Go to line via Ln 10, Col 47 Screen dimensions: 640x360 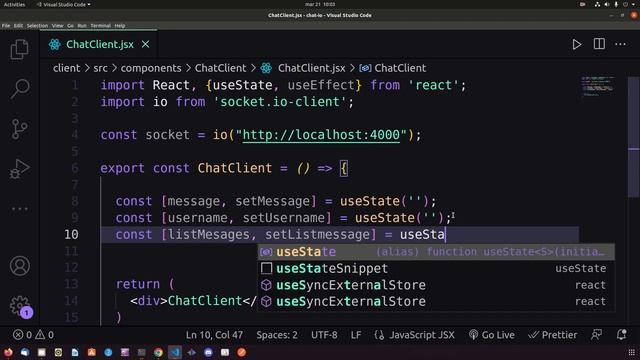tap(214, 335)
